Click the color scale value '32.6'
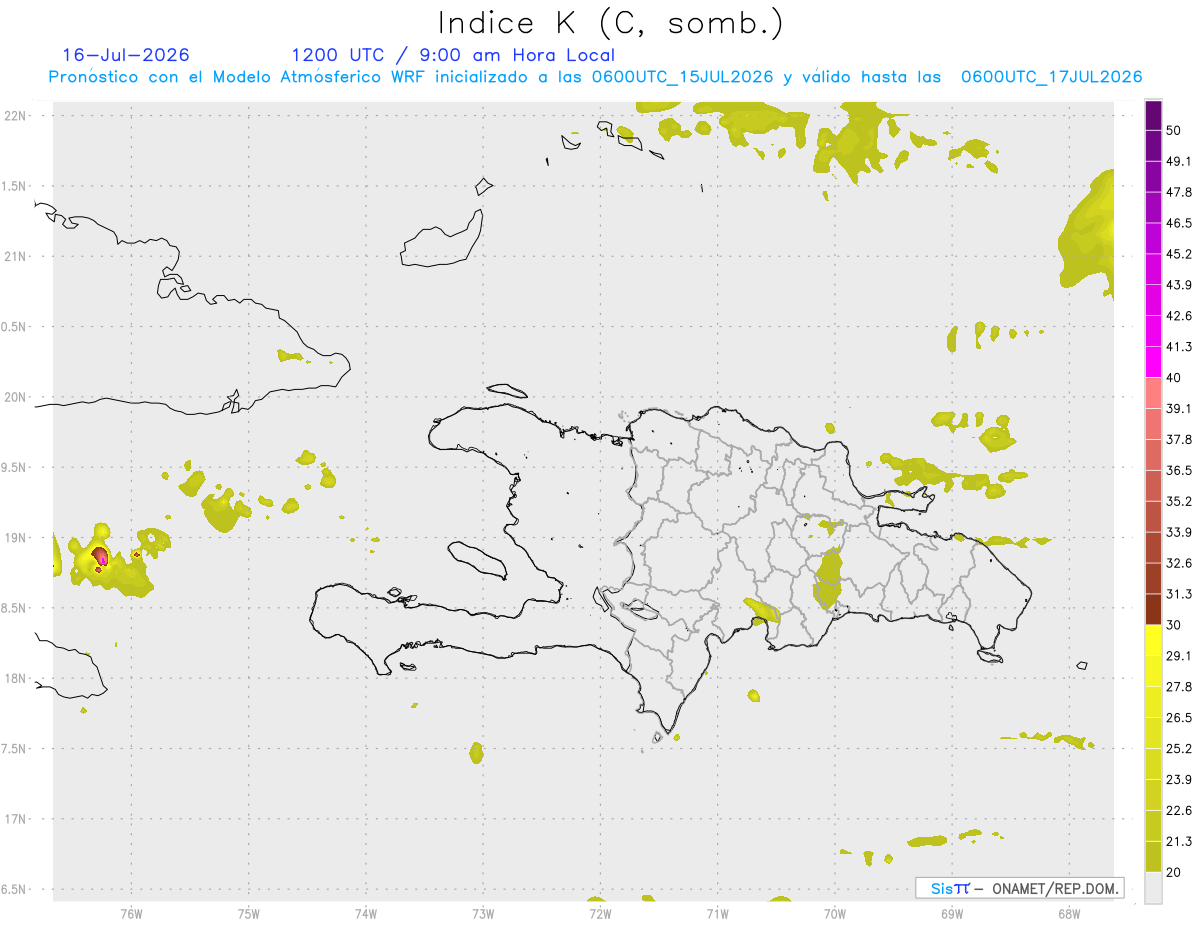This screenshot has height=927, width=1200. tap(1179, 563)
